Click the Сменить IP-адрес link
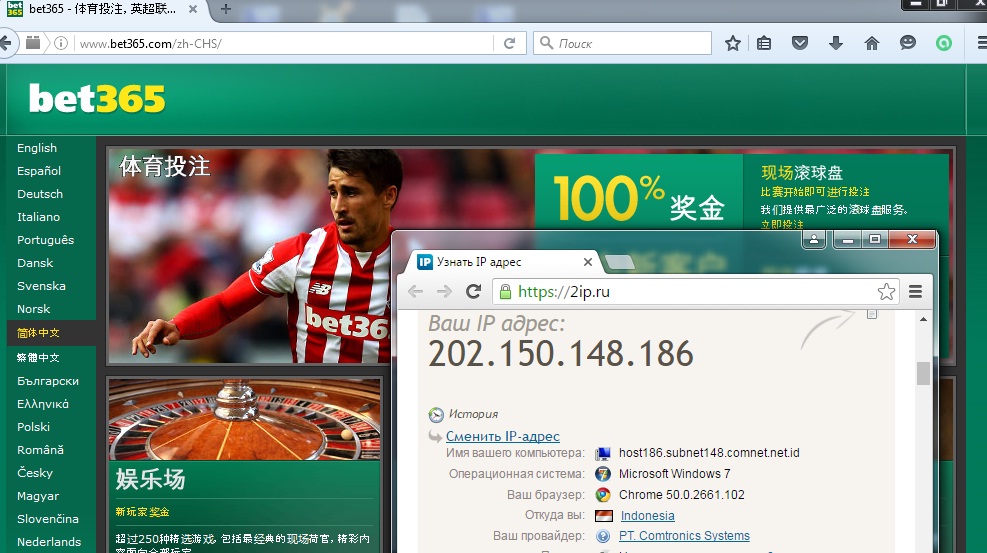 point(502,436)
